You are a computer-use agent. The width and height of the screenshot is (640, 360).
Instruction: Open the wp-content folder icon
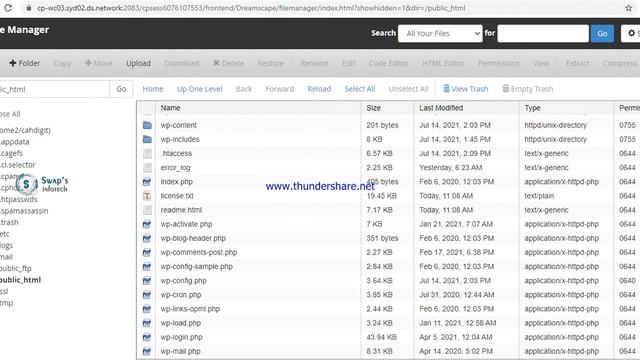pyautogui.click(x=147, y=125)
